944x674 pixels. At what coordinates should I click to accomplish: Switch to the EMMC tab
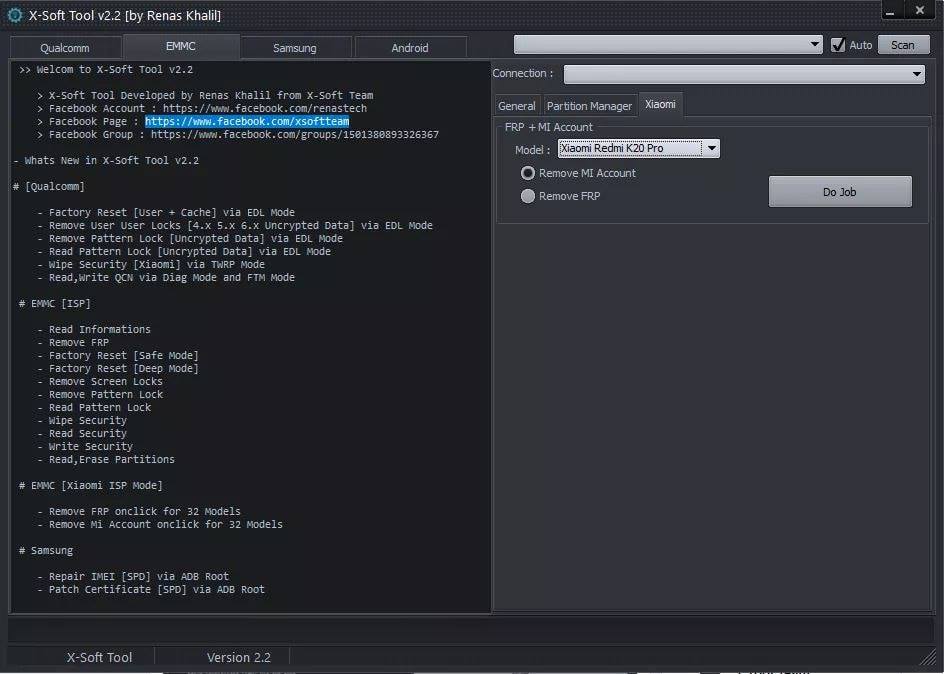click(181, 46)
